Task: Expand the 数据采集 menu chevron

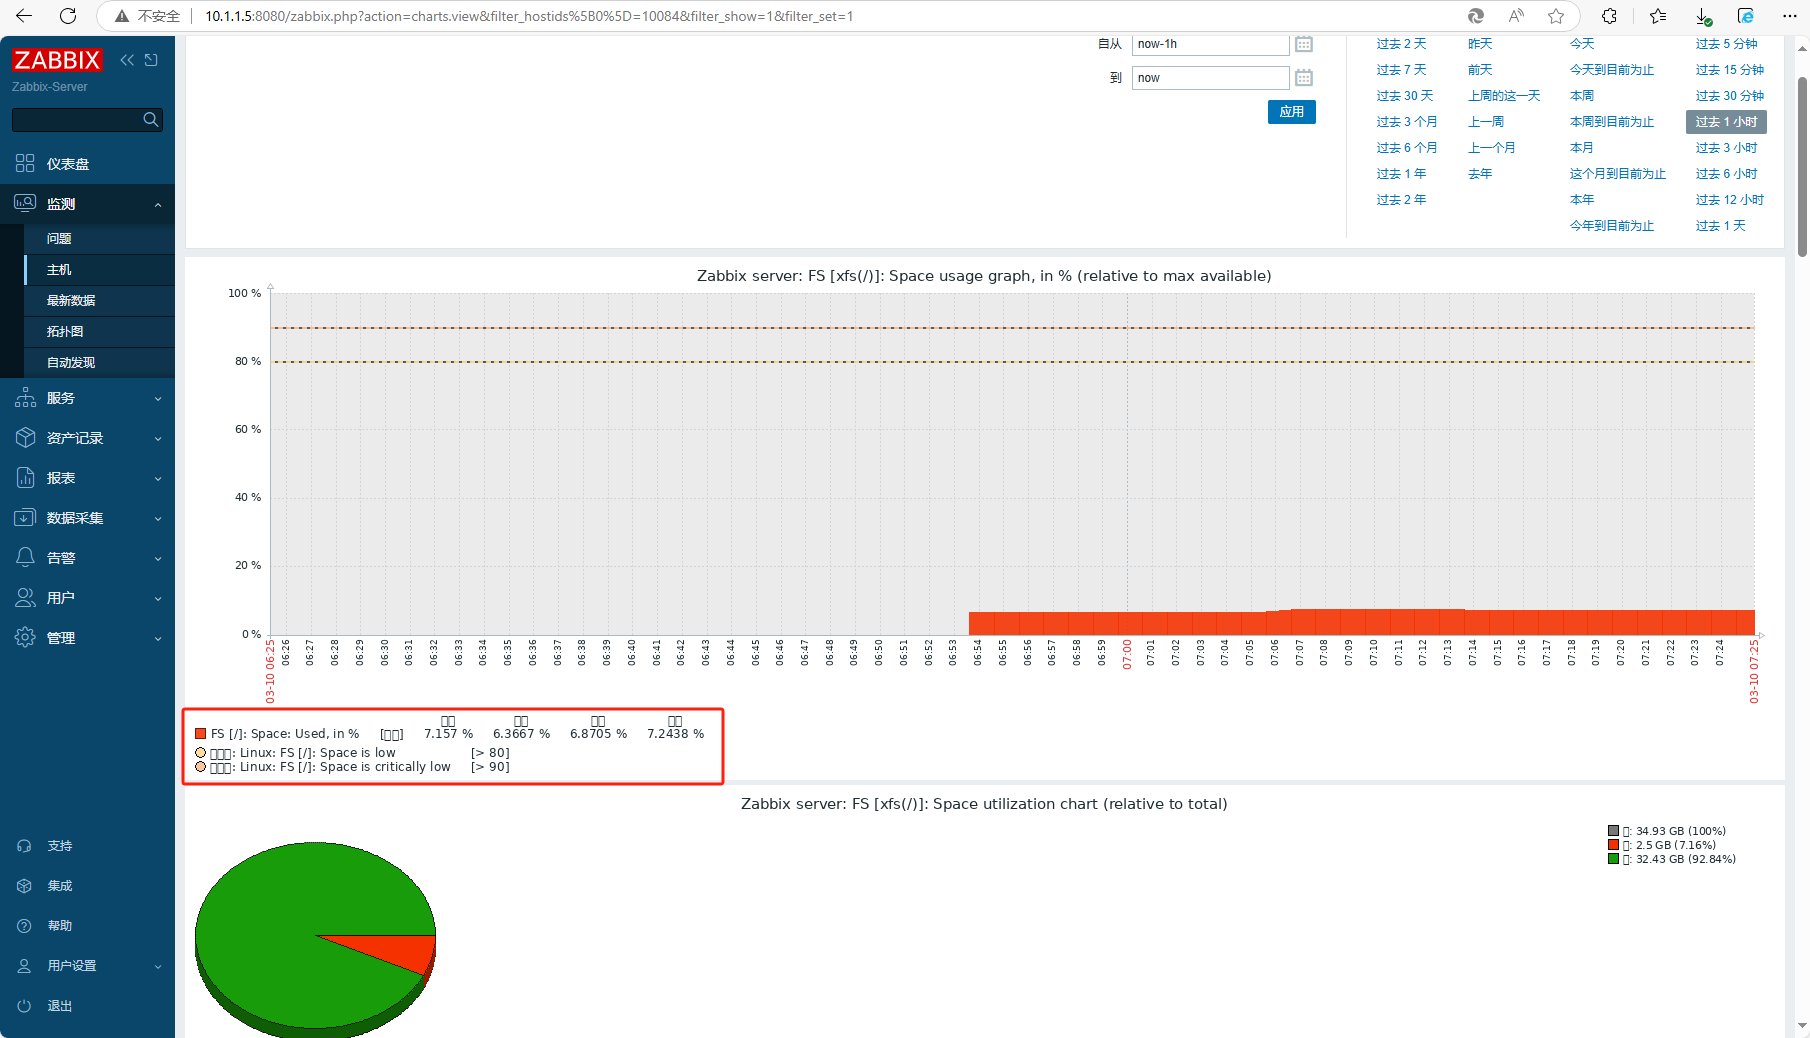Action: coord(158,519)
